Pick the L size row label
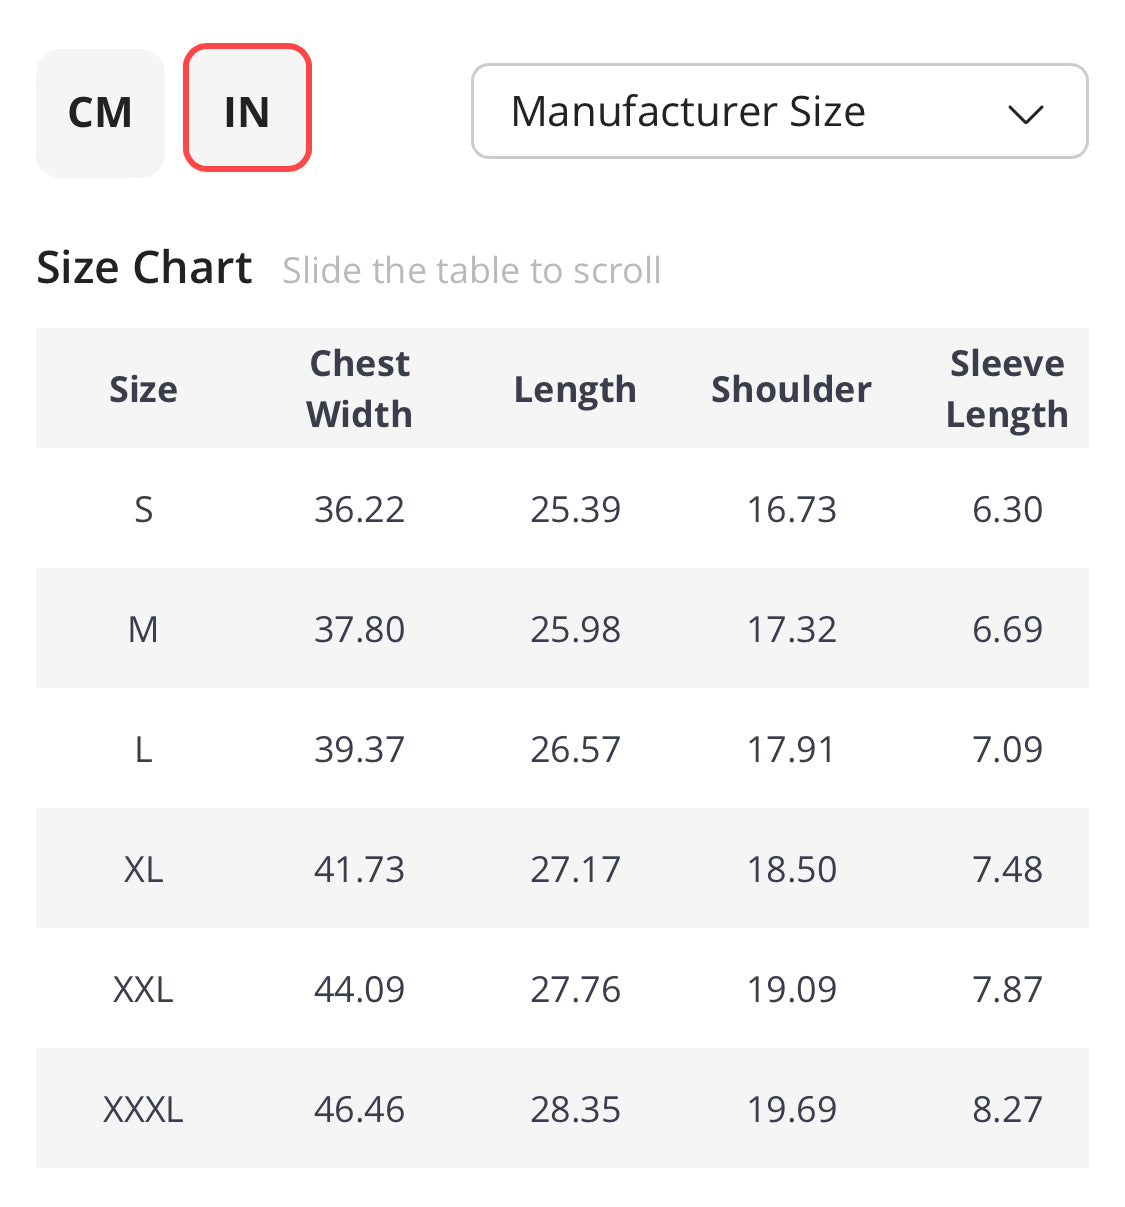This screenshot has width=1125, height=1207. 143,750
